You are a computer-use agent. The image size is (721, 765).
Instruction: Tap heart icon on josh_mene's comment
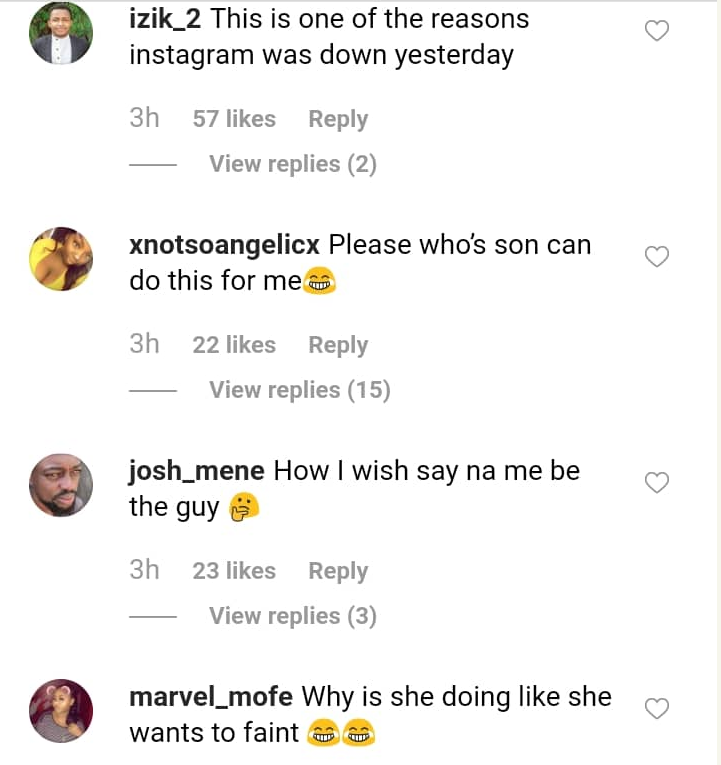(x=656, y=484)
